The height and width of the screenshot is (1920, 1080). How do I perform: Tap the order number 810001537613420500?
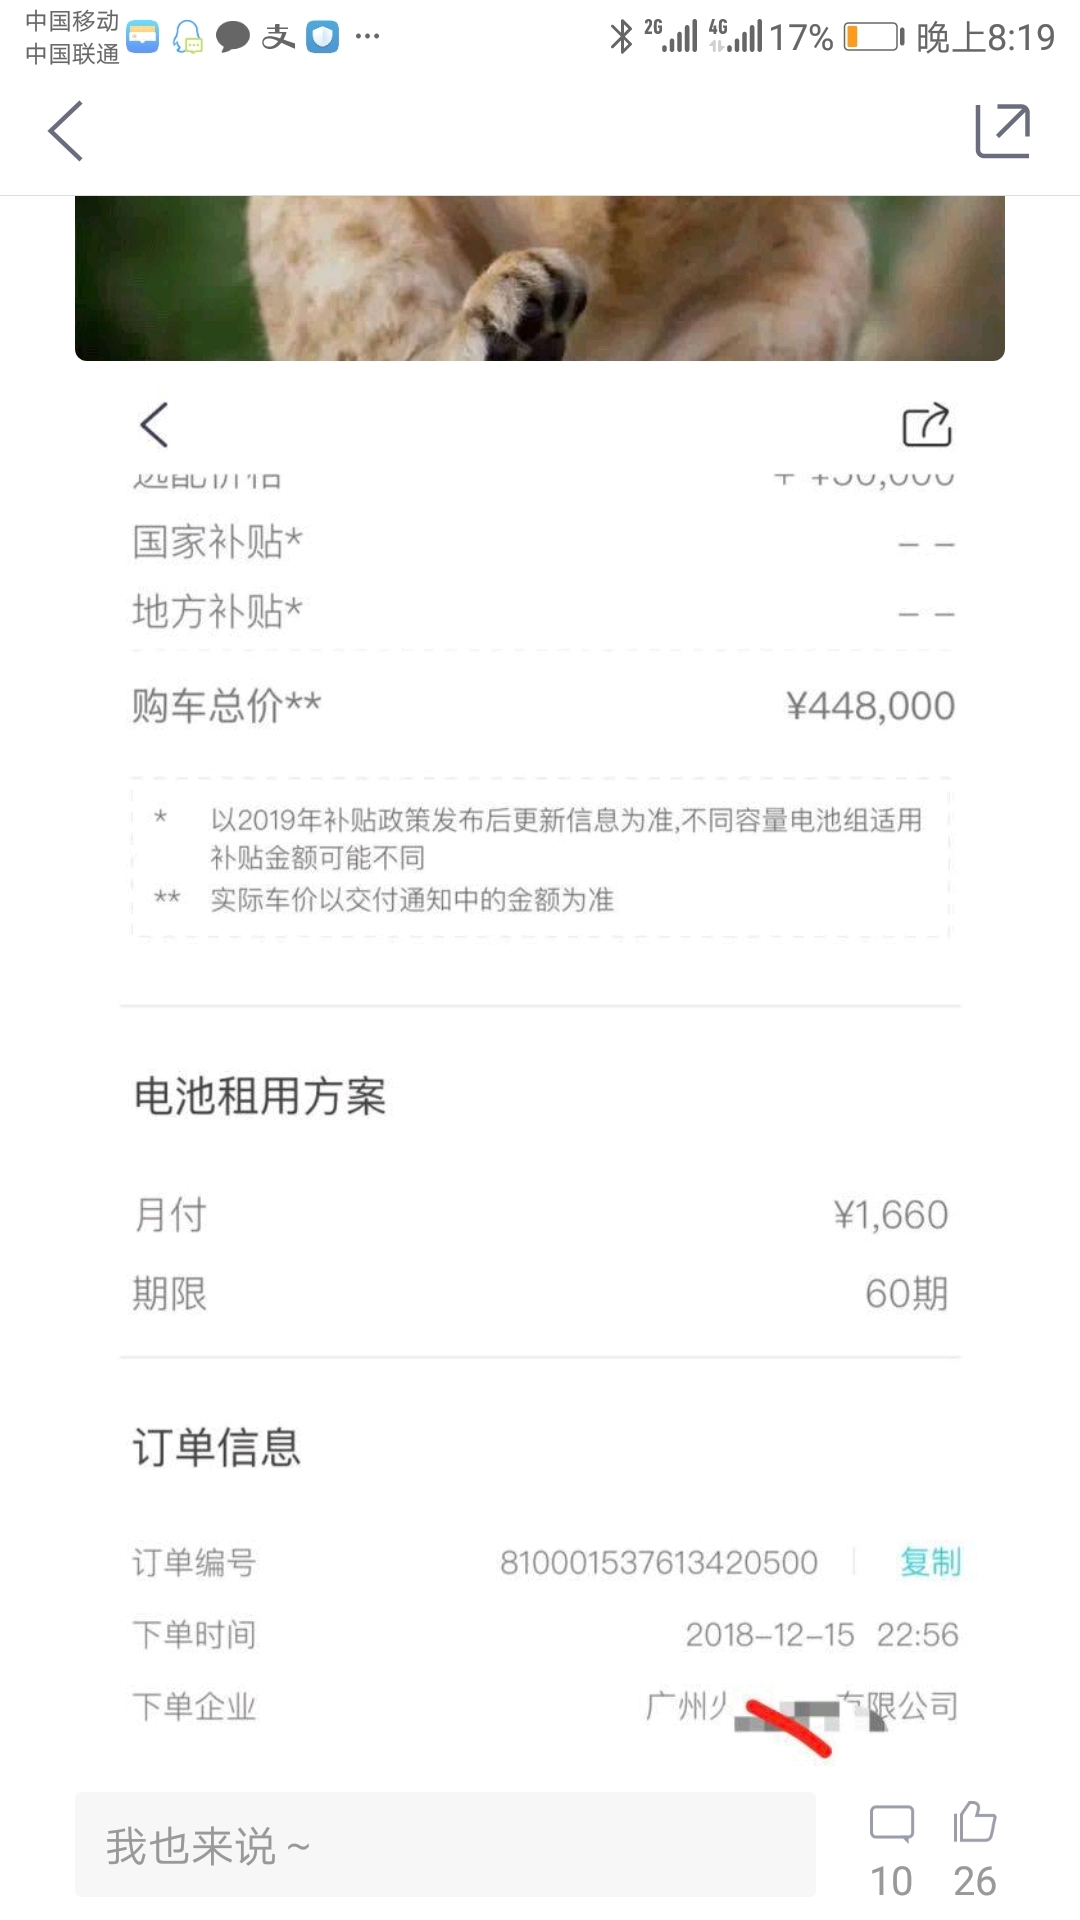click(659, 1562)
